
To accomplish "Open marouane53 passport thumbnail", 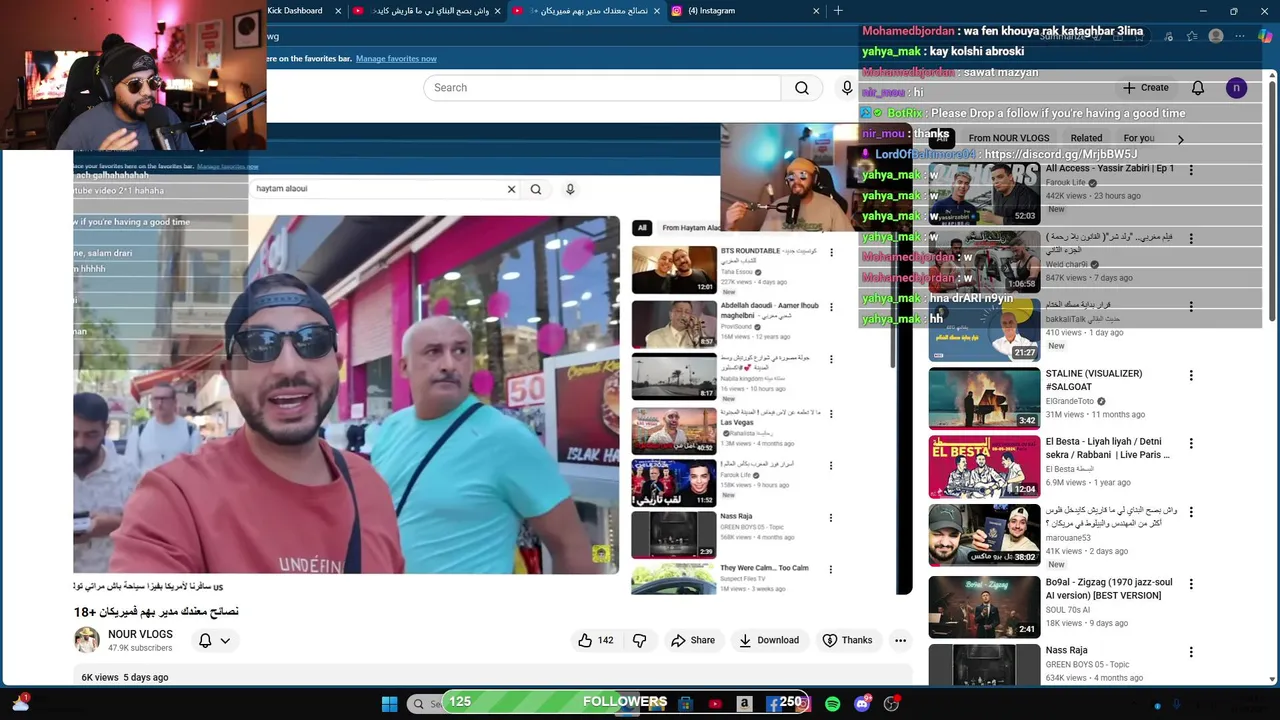I will [x=984, y=536].
